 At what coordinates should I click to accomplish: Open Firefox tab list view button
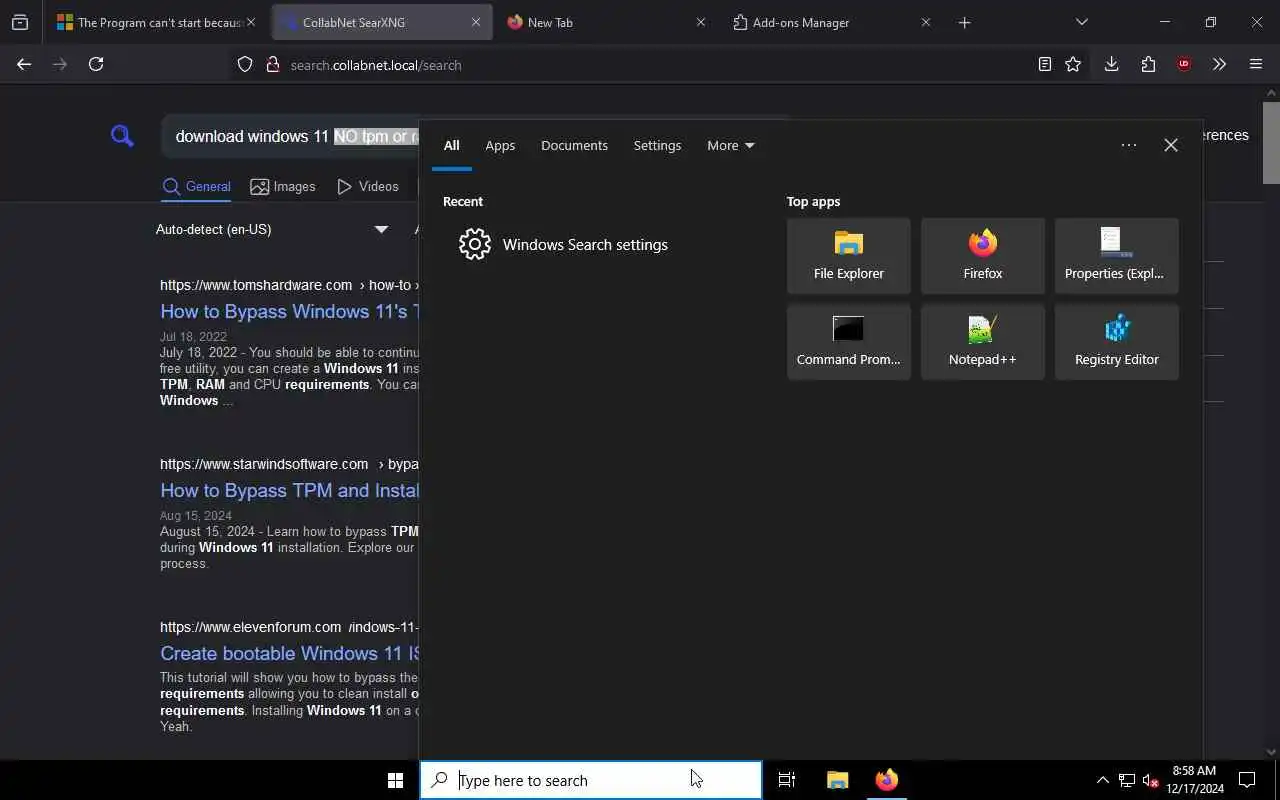click(20, 22)
